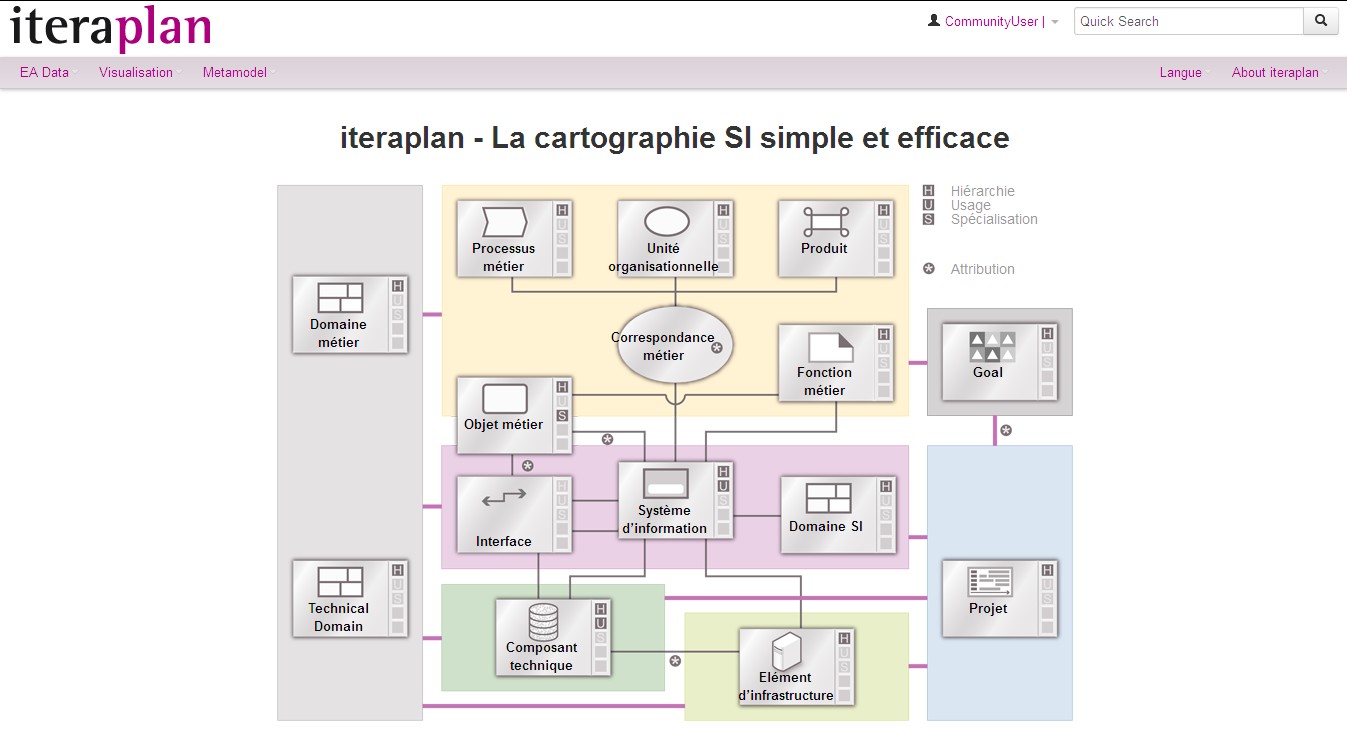Open the Technical Domain building block
The height and width of the screenshot is (737, 1347).
[350, 599]
